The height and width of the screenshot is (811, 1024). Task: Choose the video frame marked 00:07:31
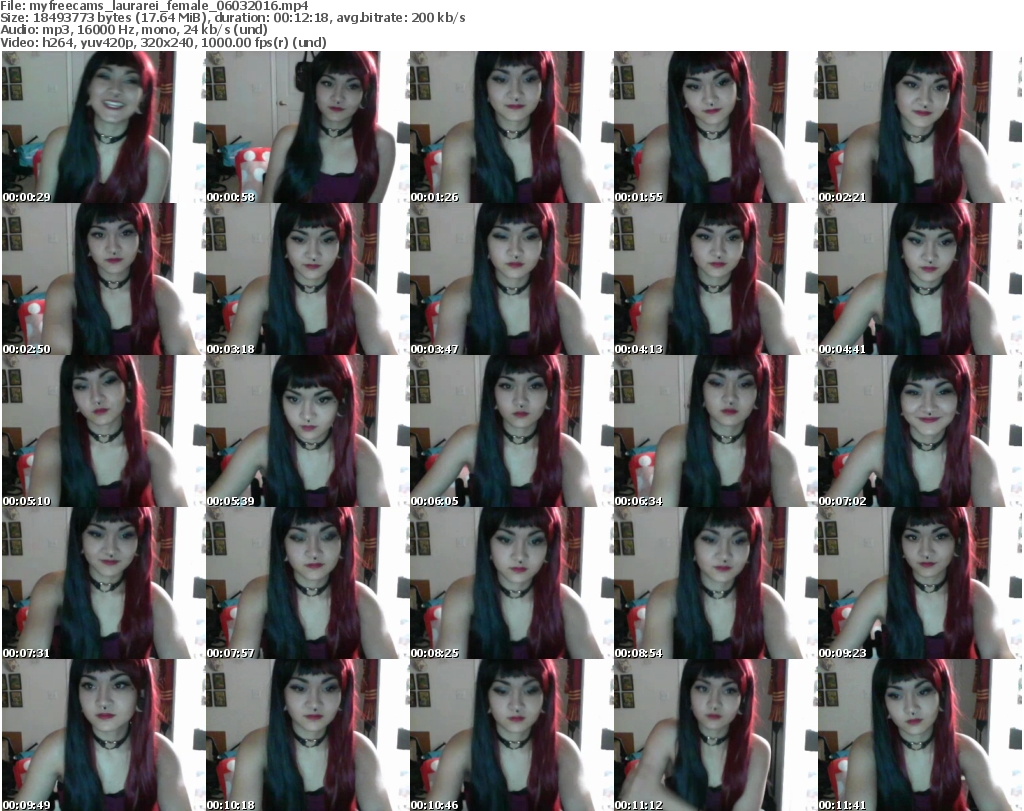103,583
